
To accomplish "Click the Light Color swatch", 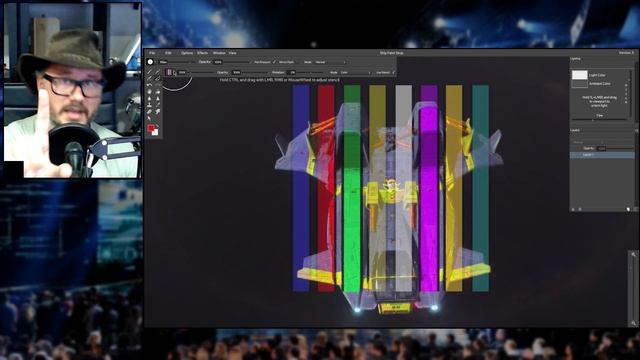I will click(579, 75).
